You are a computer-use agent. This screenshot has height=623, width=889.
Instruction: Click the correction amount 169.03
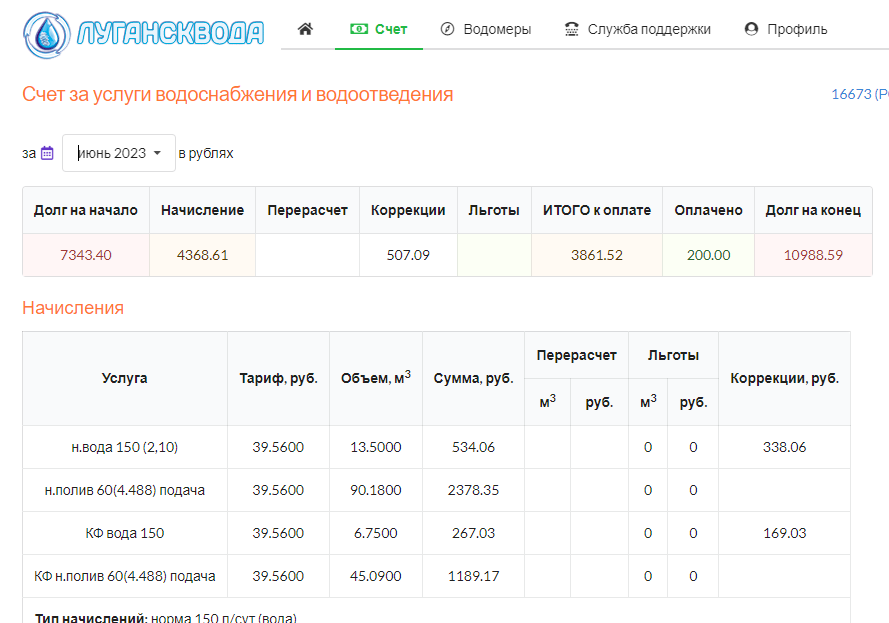pos(785,533)
